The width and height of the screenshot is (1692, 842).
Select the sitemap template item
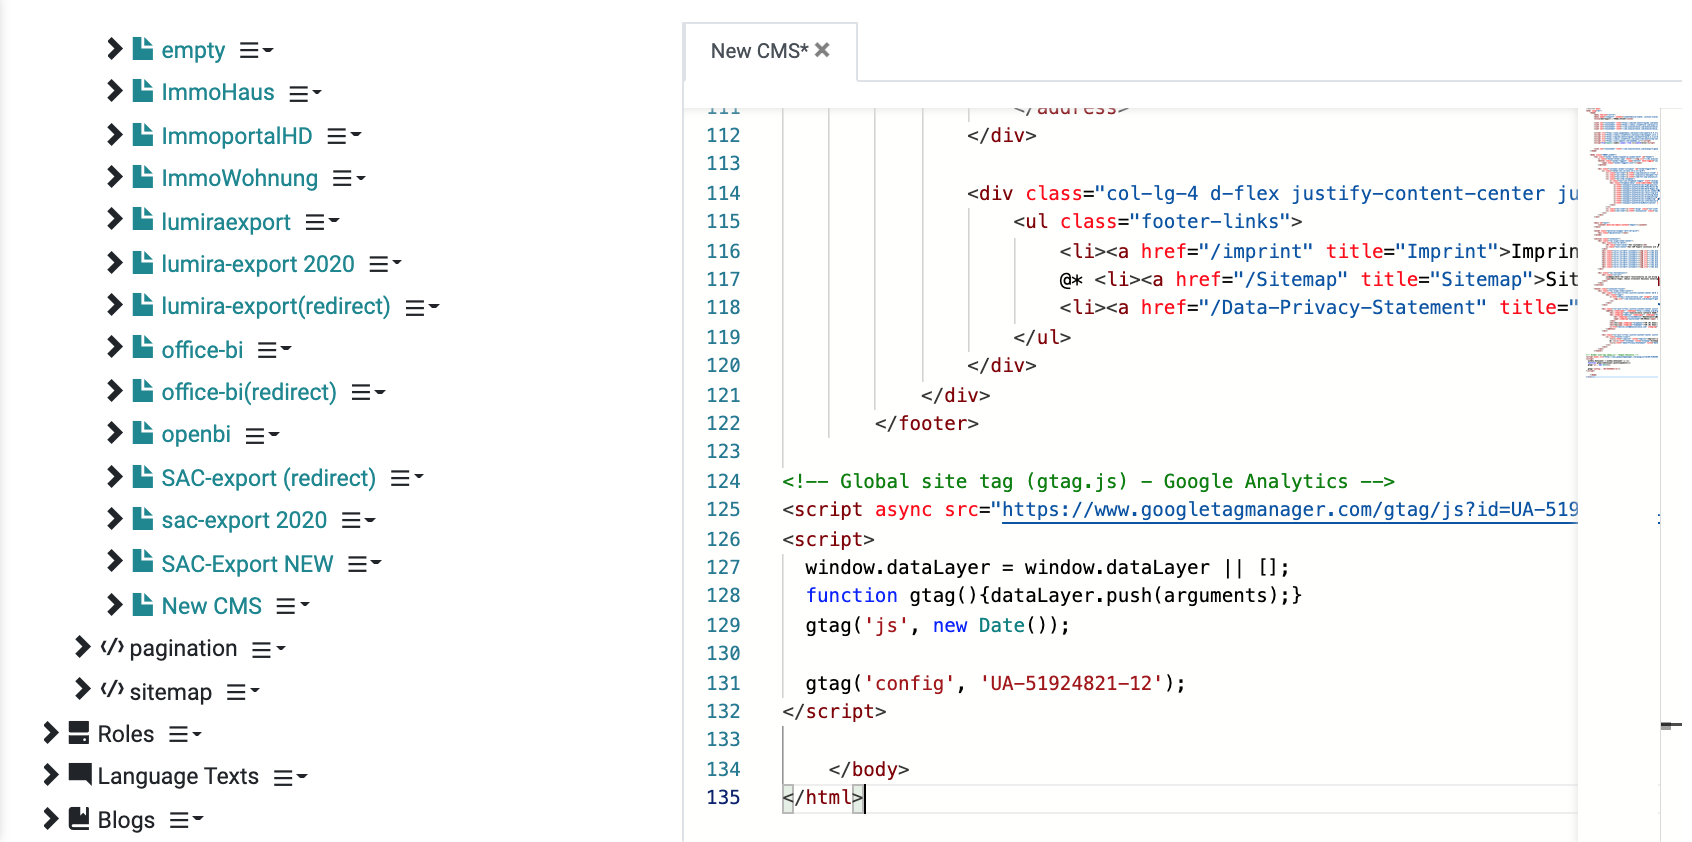point(171,692)
